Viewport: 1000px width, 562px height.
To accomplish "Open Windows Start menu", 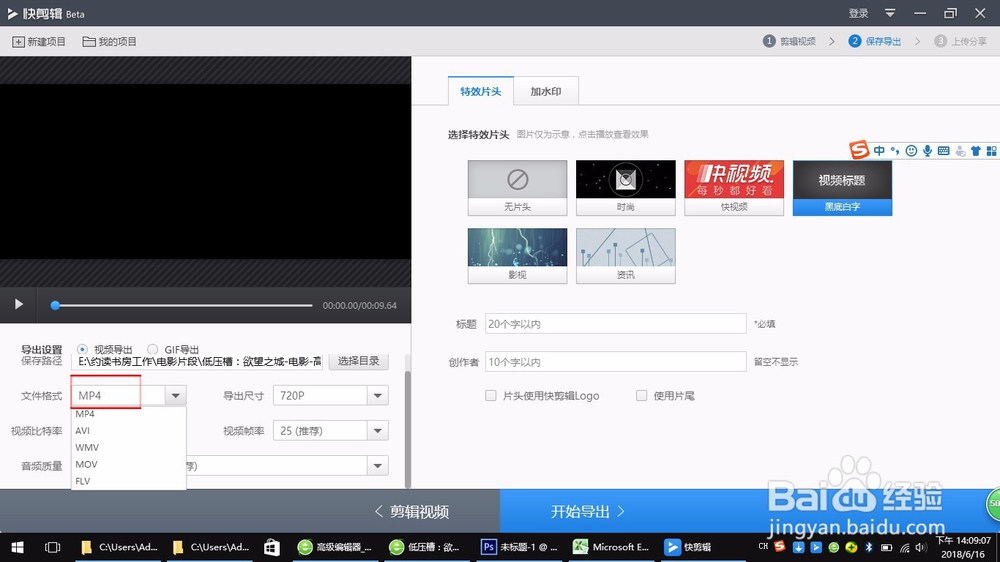I will 17,547.
